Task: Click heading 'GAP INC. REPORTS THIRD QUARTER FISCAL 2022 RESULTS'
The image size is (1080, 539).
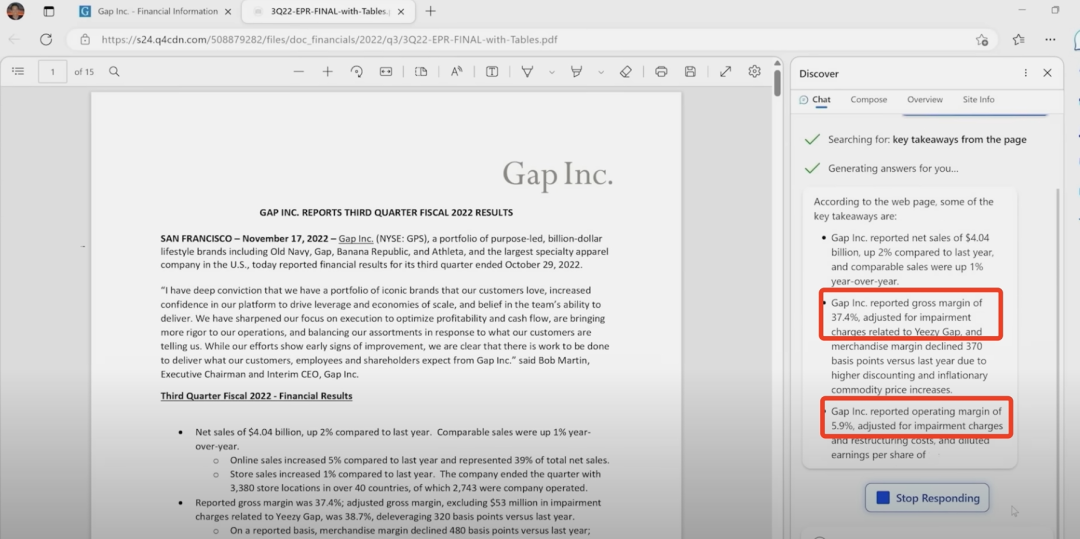Action: (386, 213)
